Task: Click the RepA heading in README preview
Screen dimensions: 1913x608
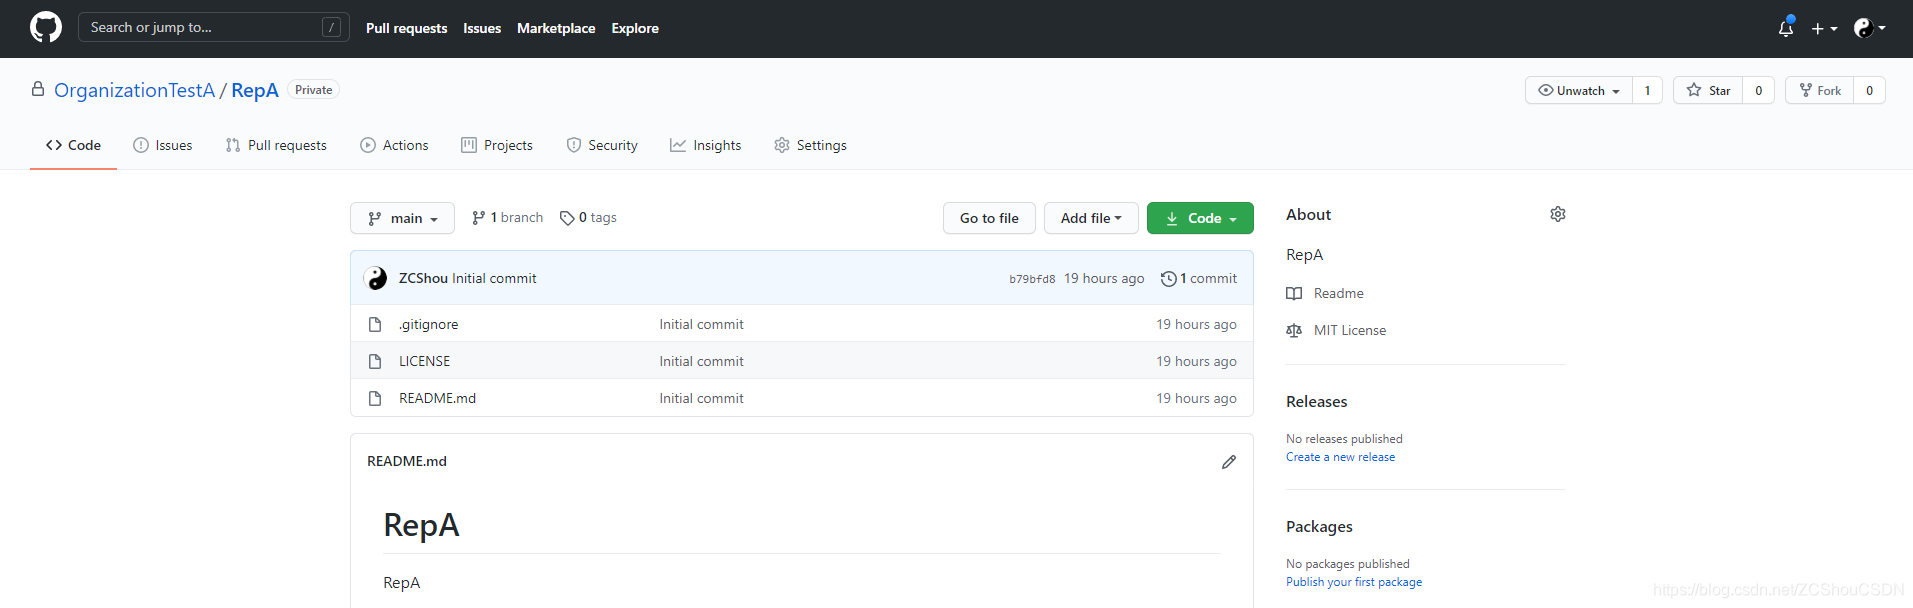Action: (x=421, y=525)
